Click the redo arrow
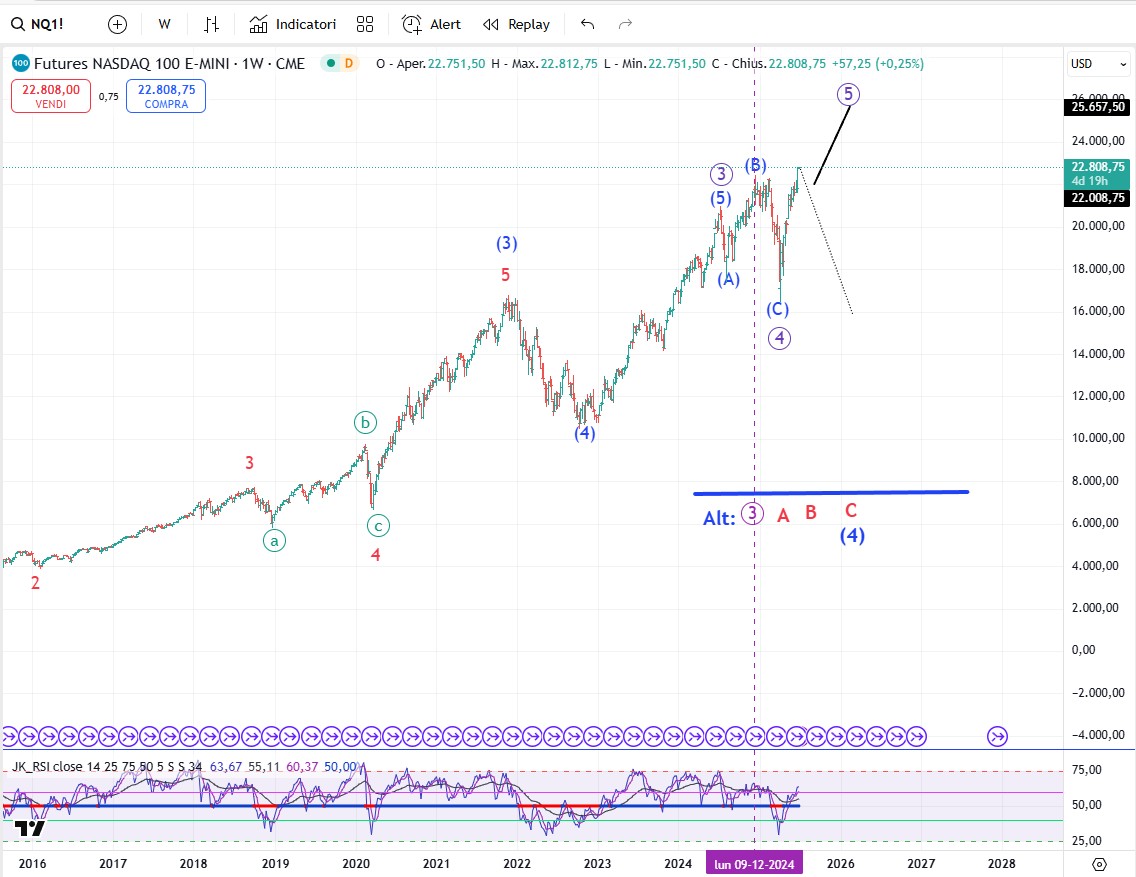 pyautogui.click(x=625, y=25)
